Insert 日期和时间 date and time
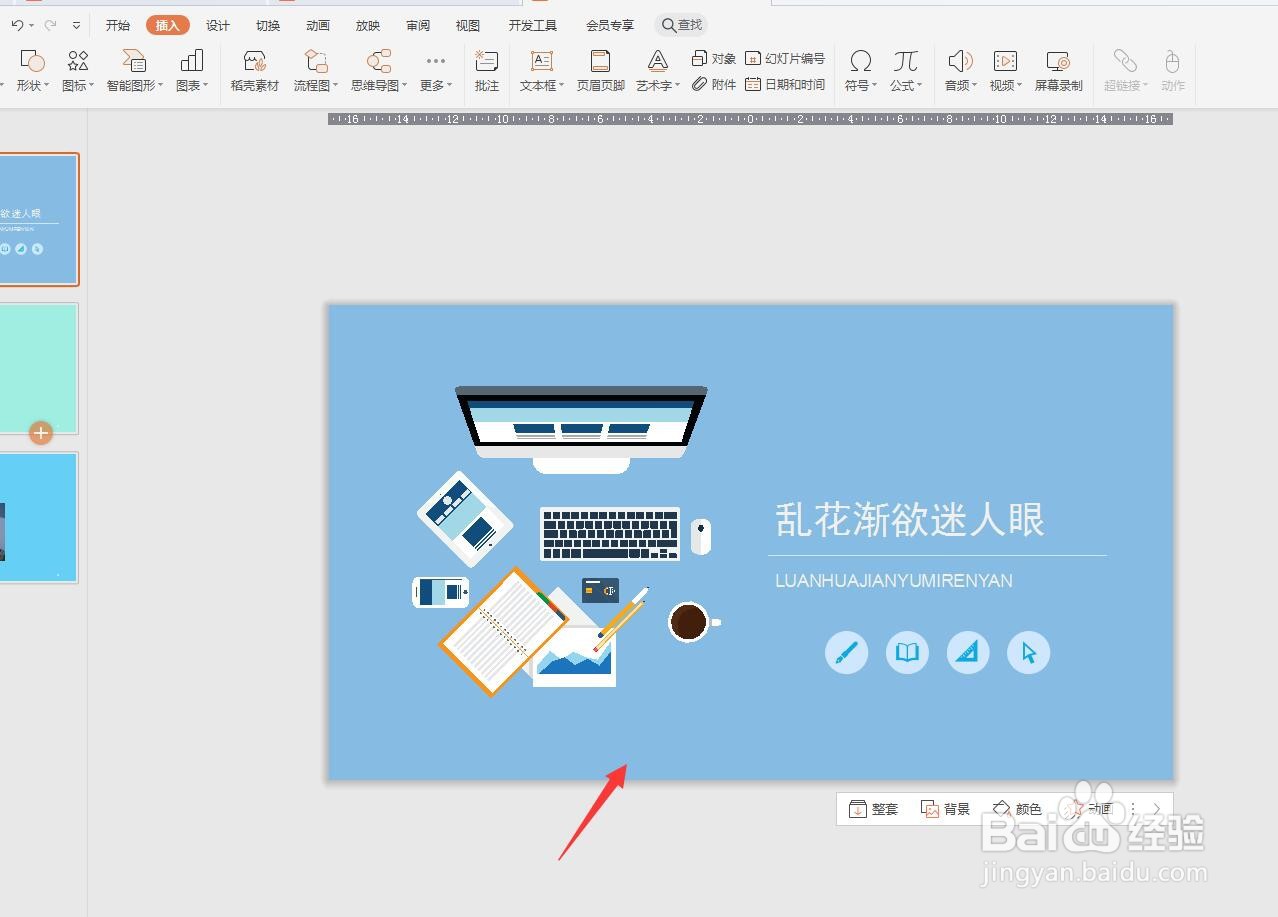Viewport: 1278px width, 917px height. tap(785, 85)
